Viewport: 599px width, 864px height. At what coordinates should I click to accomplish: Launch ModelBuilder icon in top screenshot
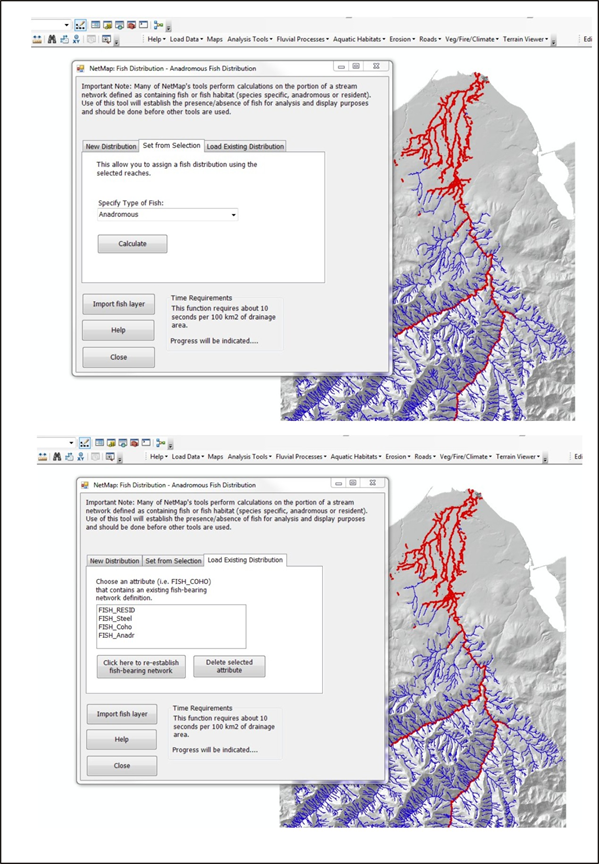point(158,25)
